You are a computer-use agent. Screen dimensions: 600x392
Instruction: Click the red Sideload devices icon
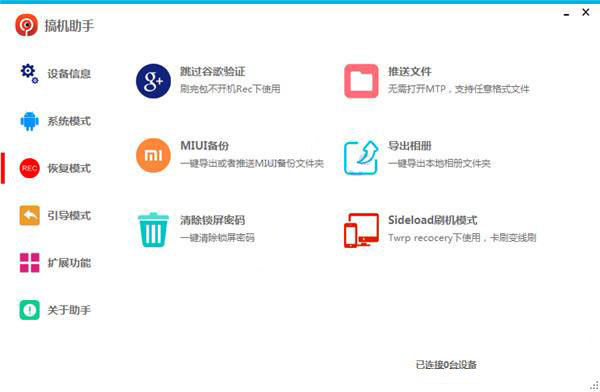point(361,230)
